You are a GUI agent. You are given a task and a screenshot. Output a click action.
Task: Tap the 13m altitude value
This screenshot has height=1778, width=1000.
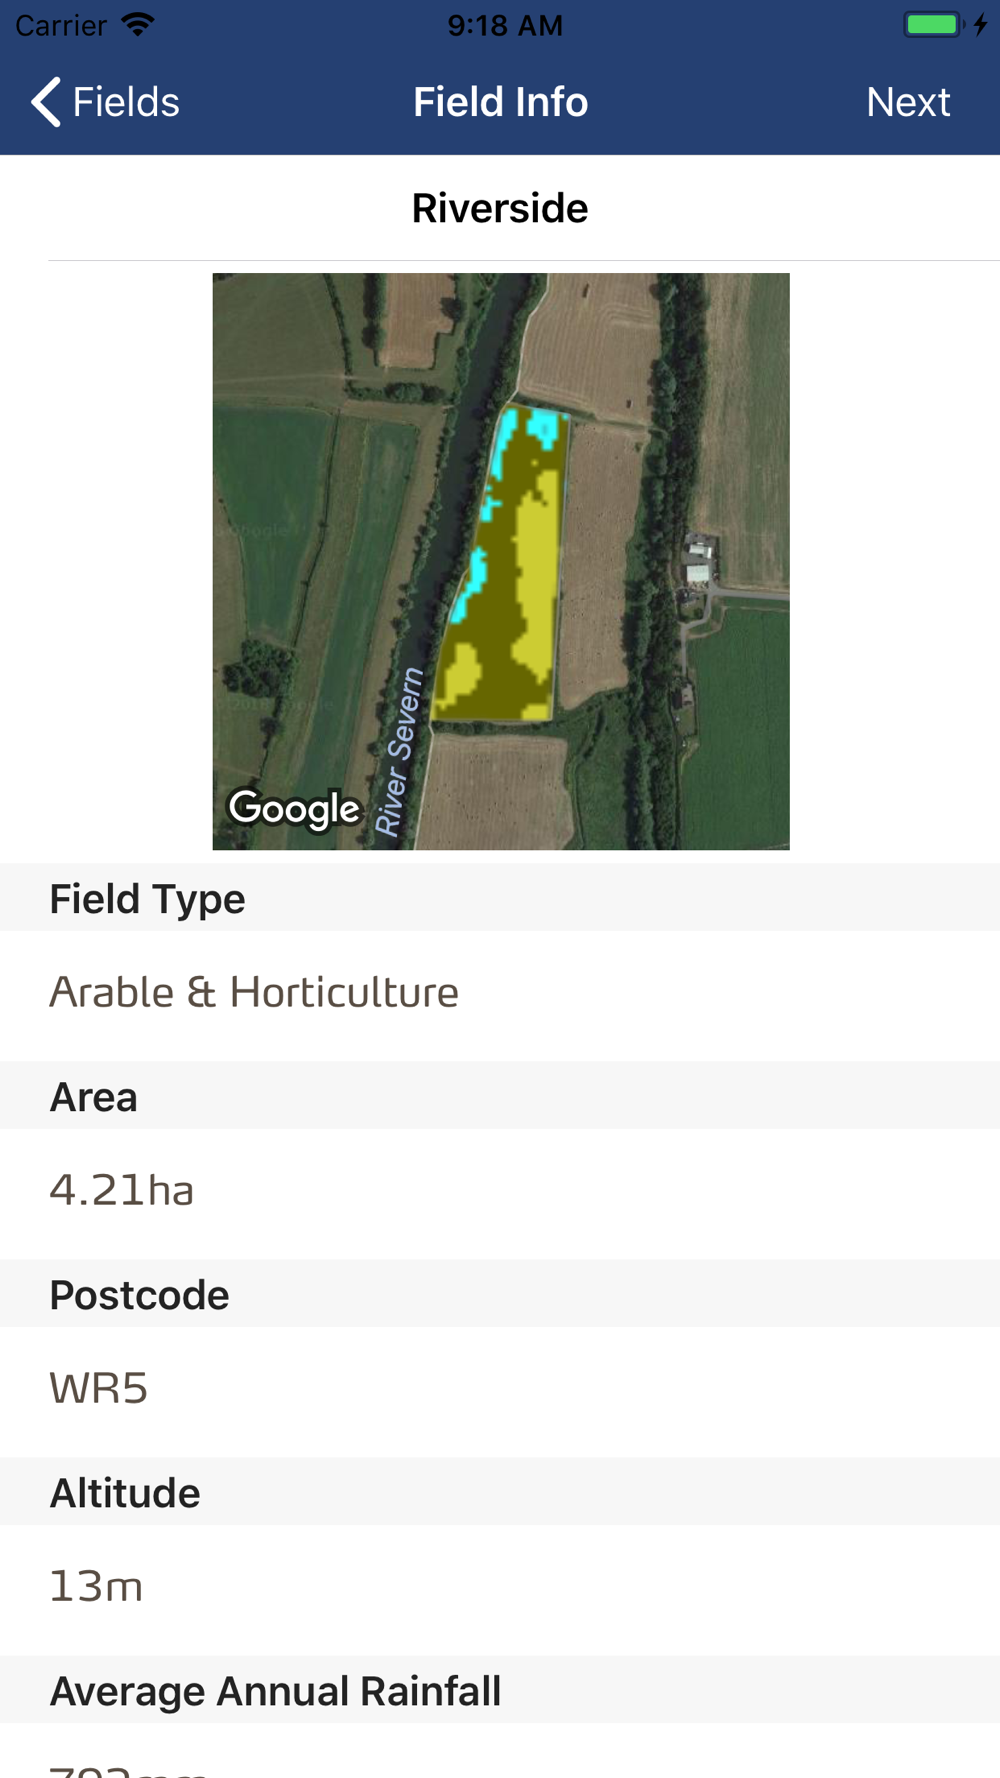click(96, 1586)
